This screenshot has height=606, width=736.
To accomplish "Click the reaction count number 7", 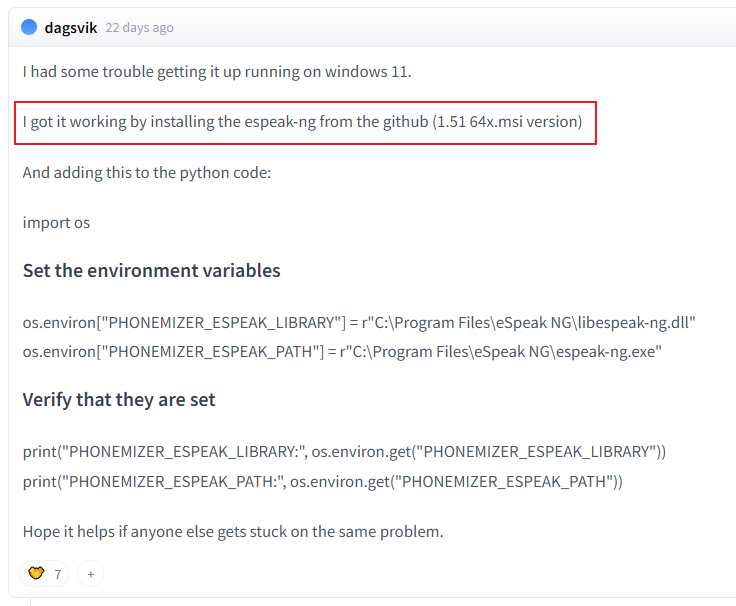I will click(x=58, y=575).
